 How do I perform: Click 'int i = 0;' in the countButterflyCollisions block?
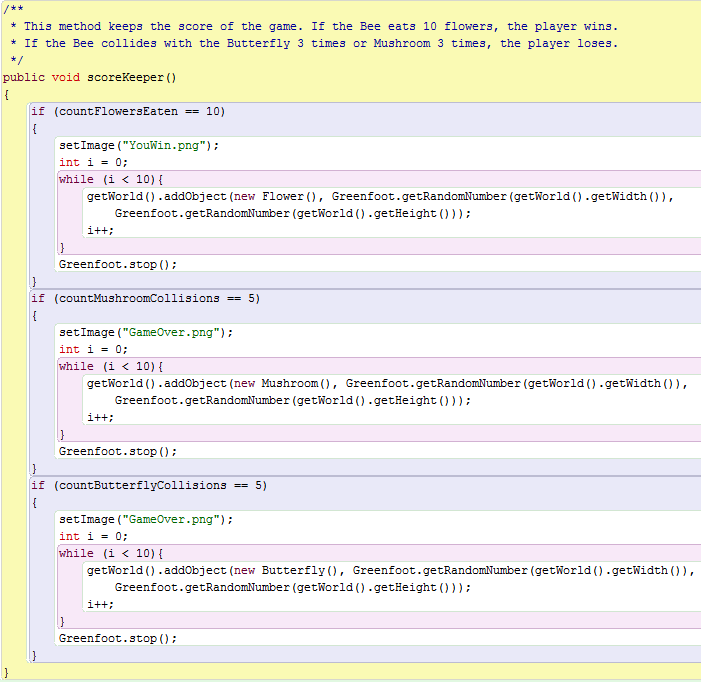click(x=93, y=536)
